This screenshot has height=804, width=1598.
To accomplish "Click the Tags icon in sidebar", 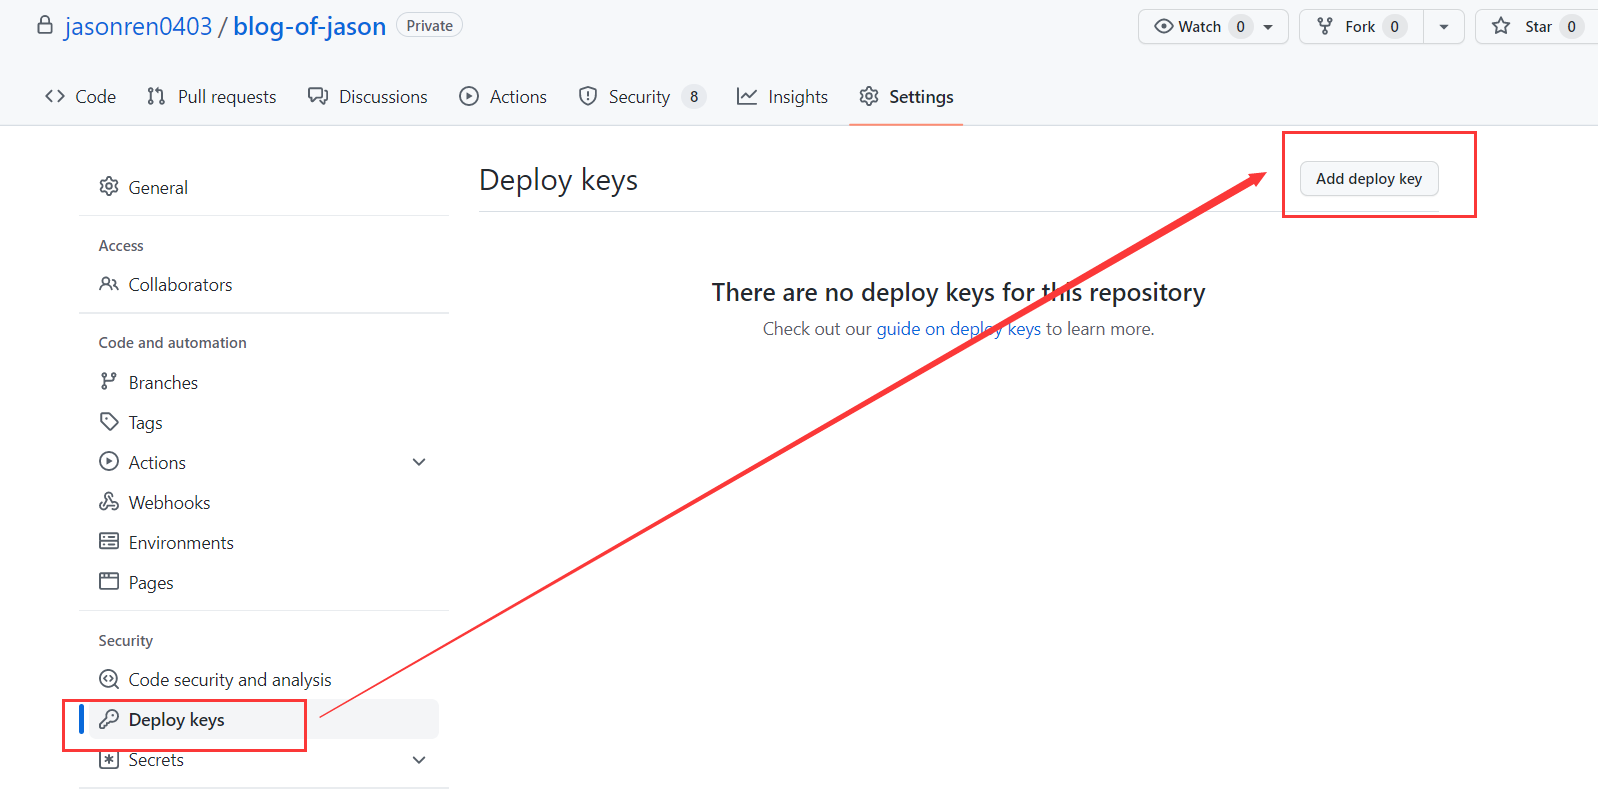I will pyautogui.click(x=109, y=422).
